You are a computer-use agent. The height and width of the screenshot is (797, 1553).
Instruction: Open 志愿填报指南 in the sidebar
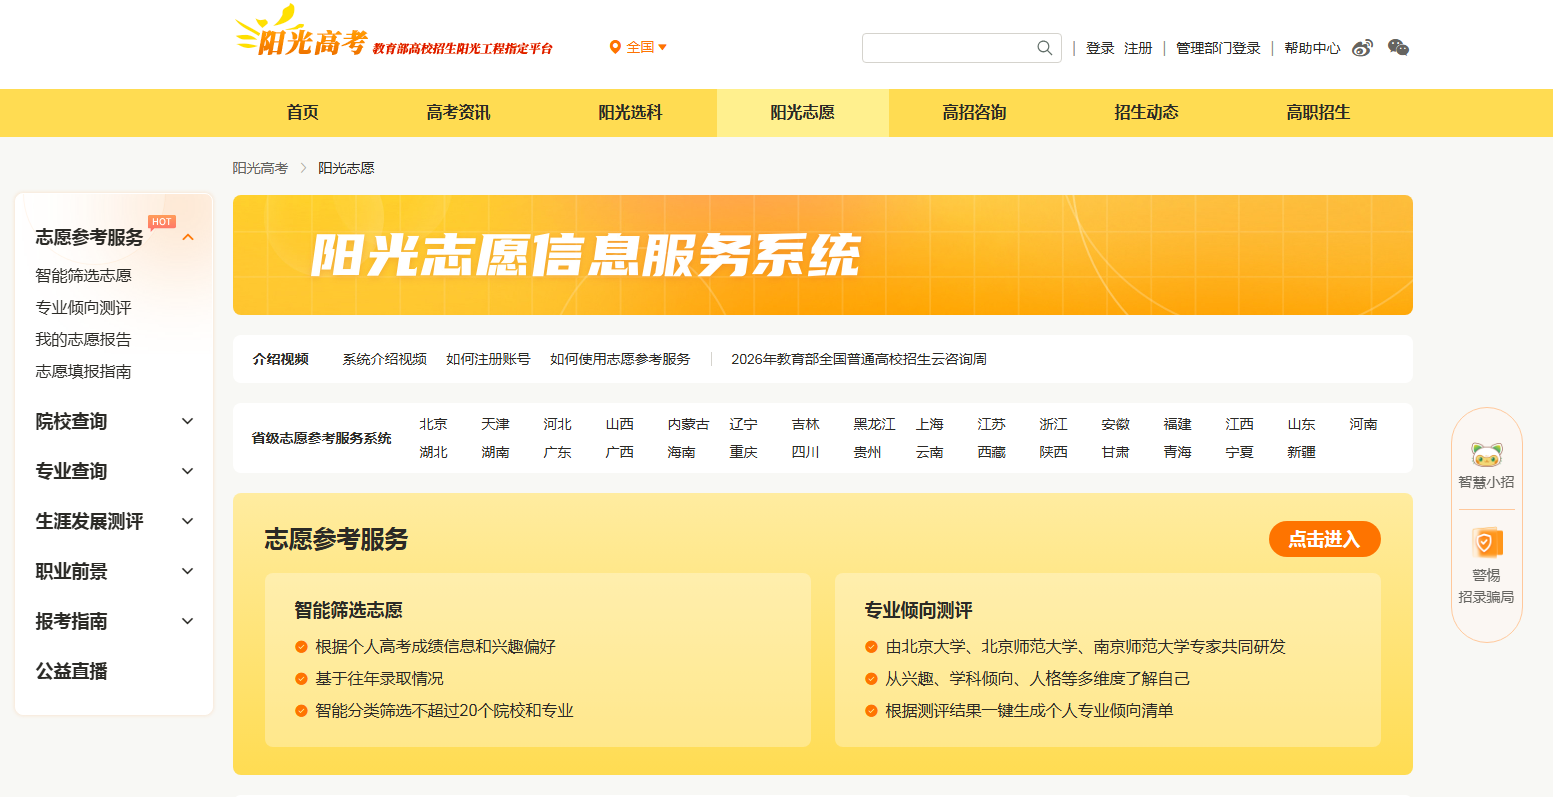click(x=84, y=372)
